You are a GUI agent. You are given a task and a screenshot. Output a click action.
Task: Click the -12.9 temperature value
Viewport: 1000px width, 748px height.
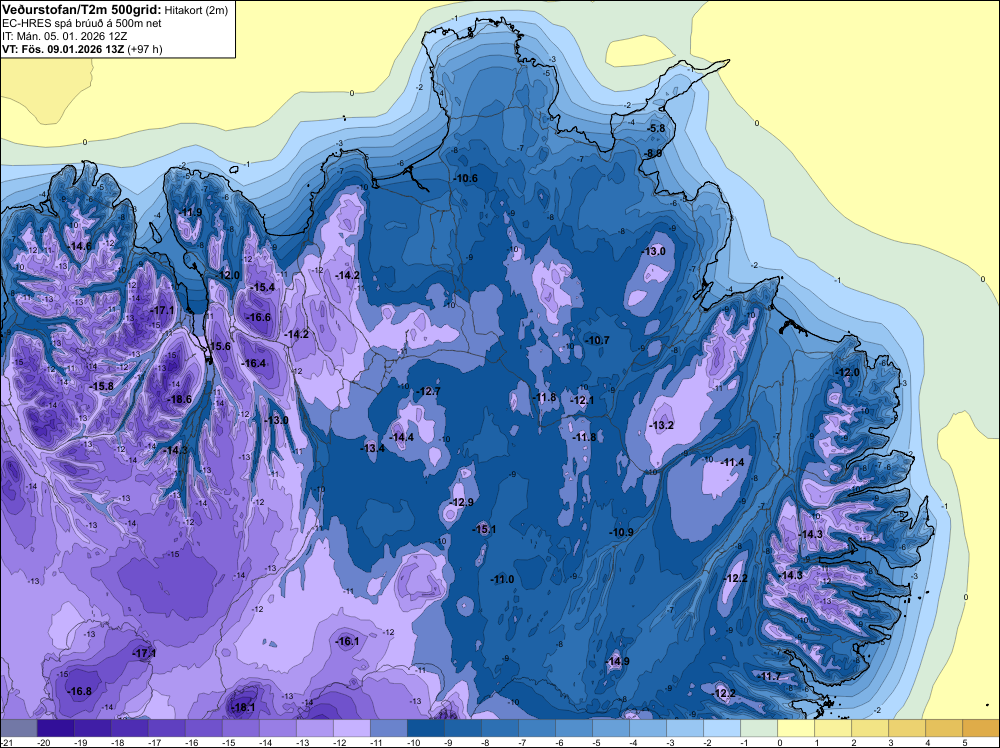coord(462,502)
